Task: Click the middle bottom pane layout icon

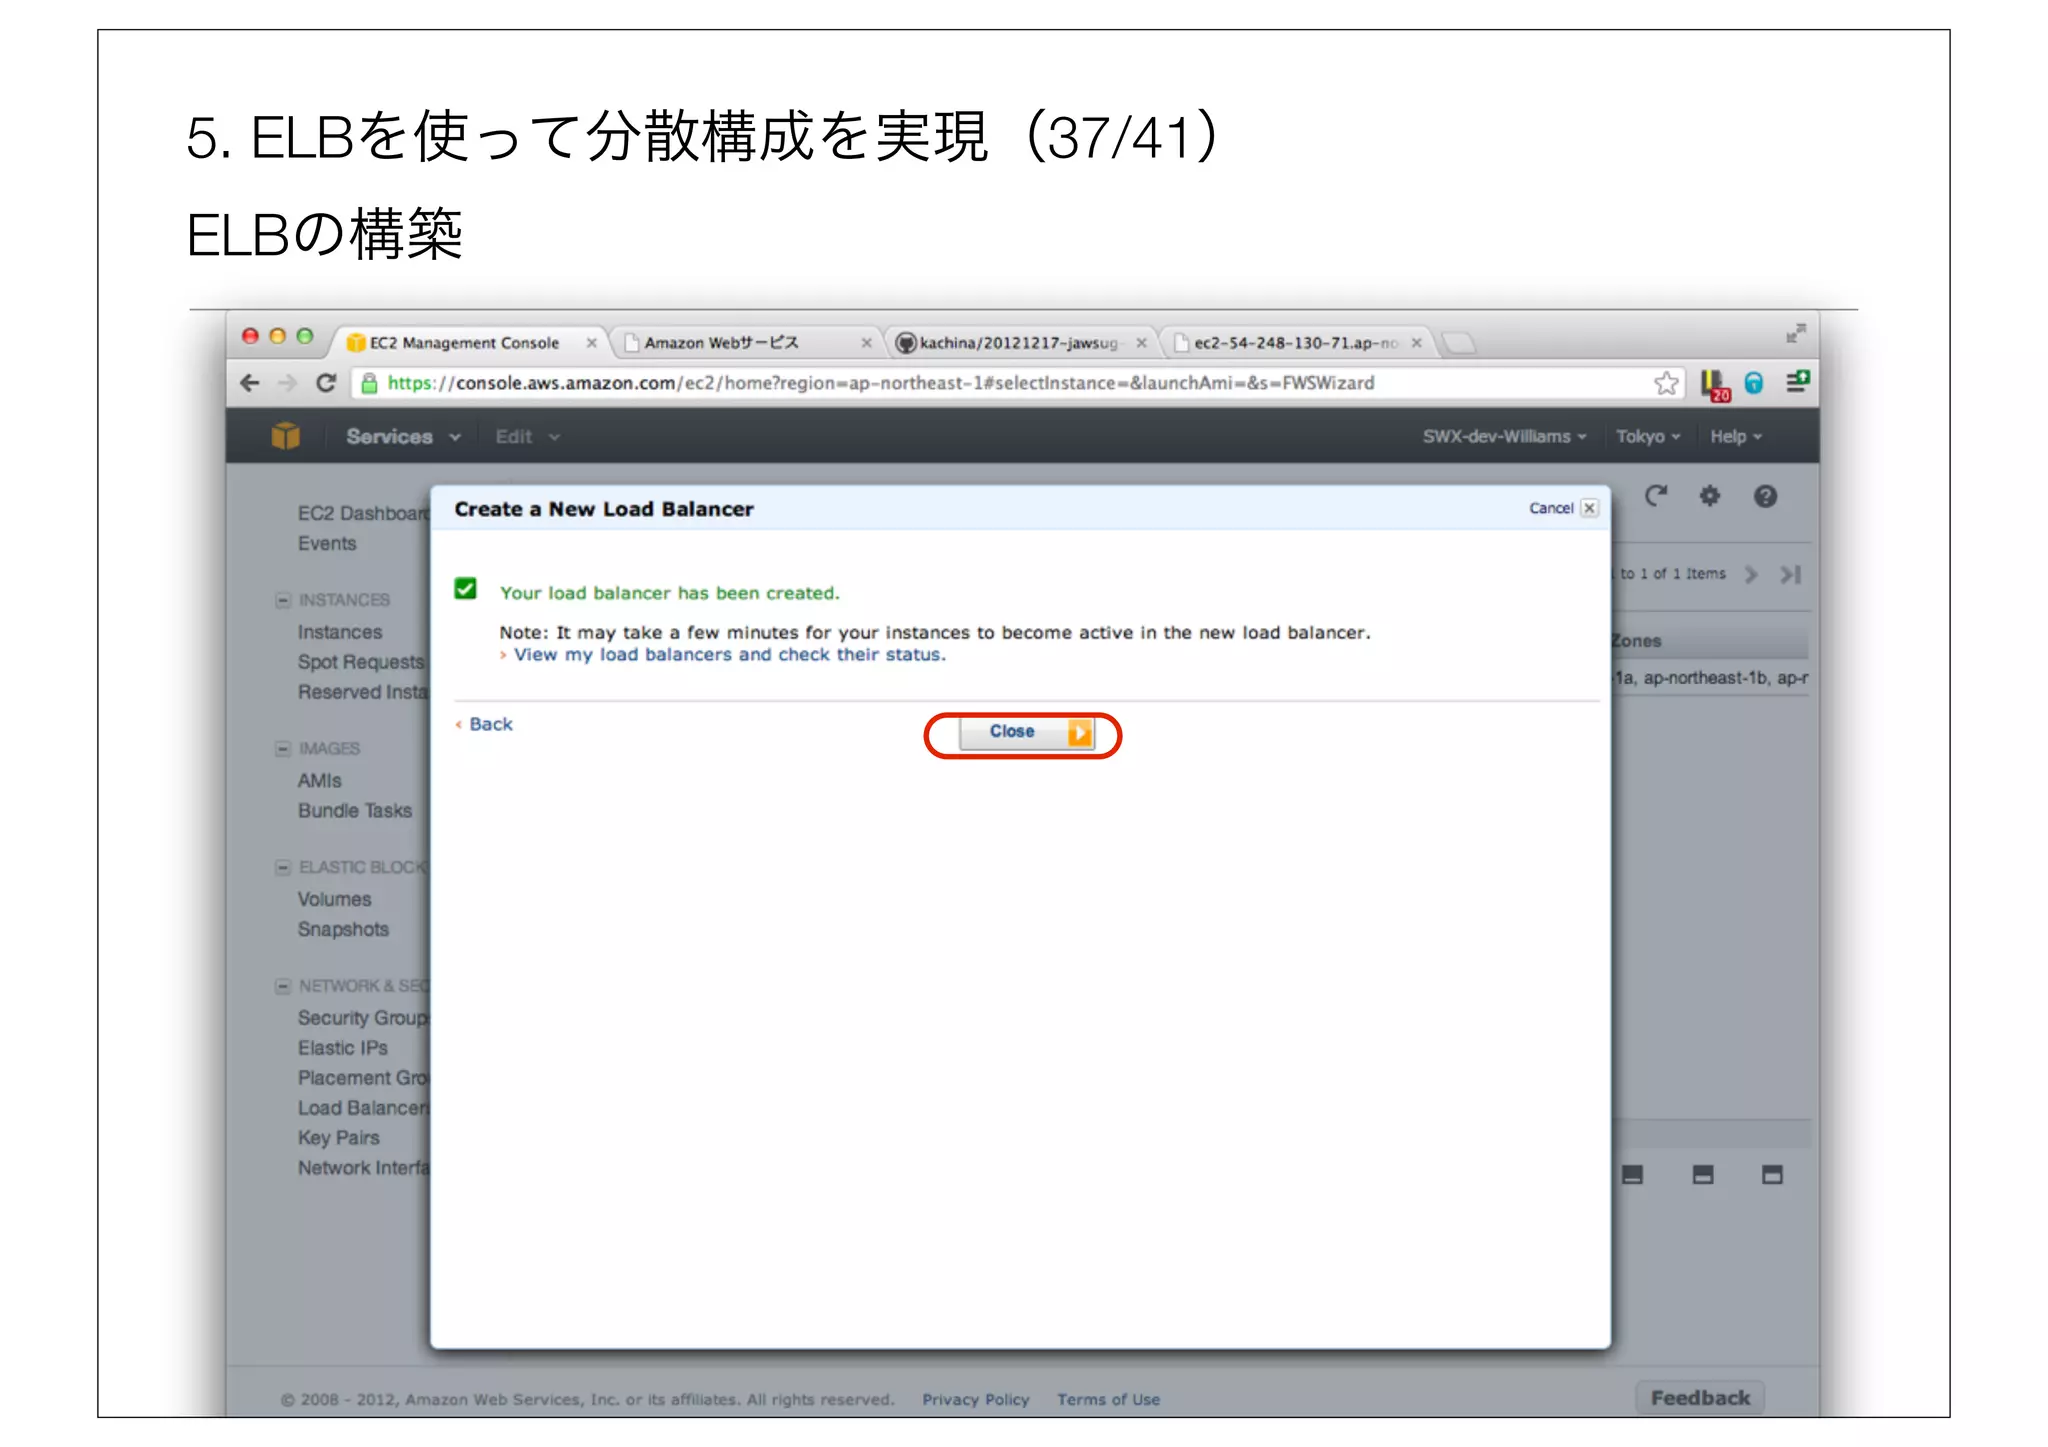Action: [1703, 1175]
